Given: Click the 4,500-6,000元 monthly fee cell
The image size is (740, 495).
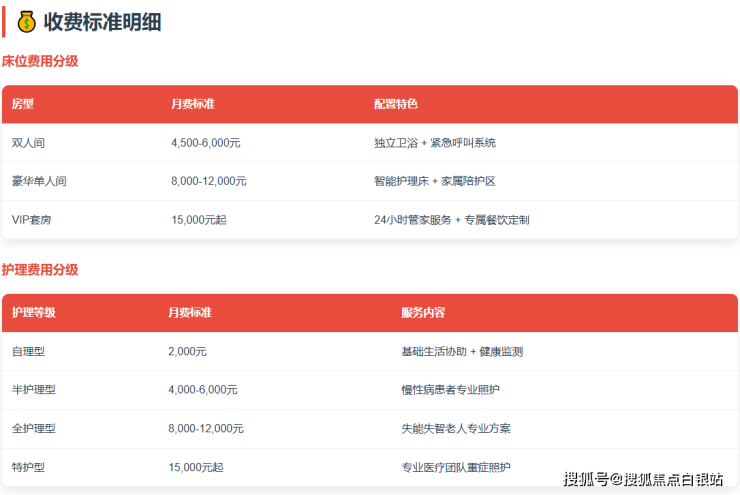Looking at the screenshot, I should [x=205, y=143].
